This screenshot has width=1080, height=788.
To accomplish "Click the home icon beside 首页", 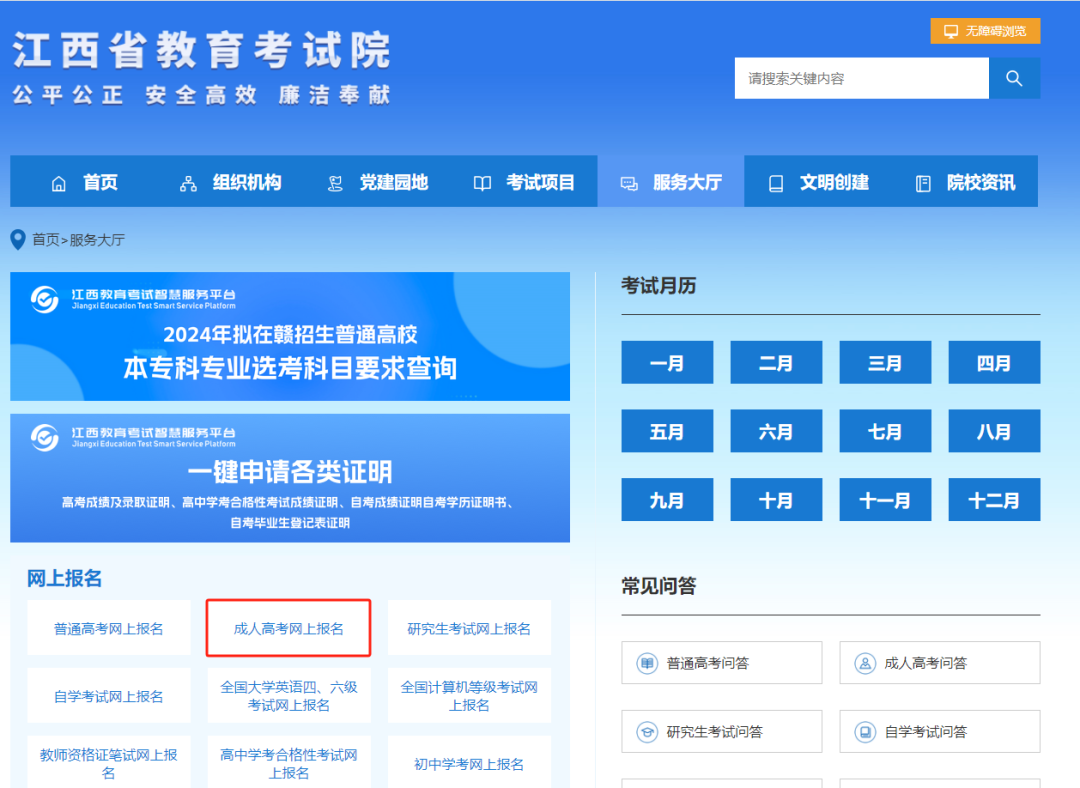I will tap(58, 182).
